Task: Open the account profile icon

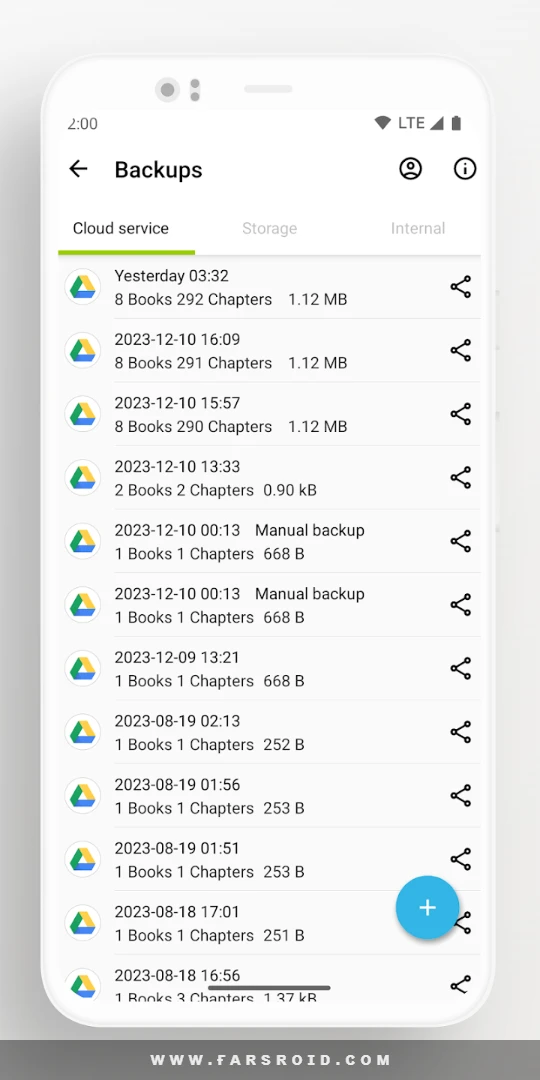Action: 411,169
